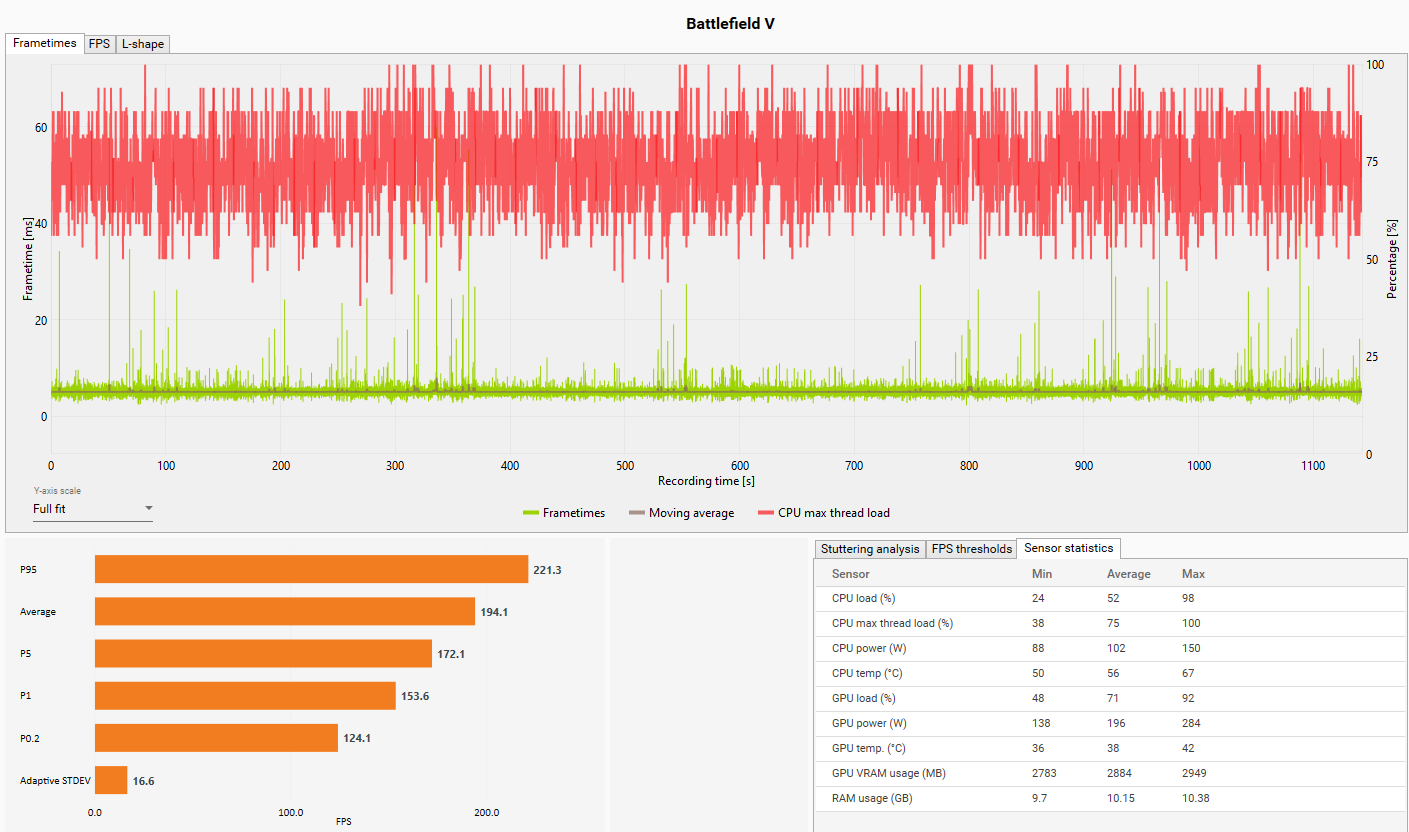This screenshot has width=1409, height=832.
Task: Click the Recording time [s] axis label
Action: click(706, 481)
